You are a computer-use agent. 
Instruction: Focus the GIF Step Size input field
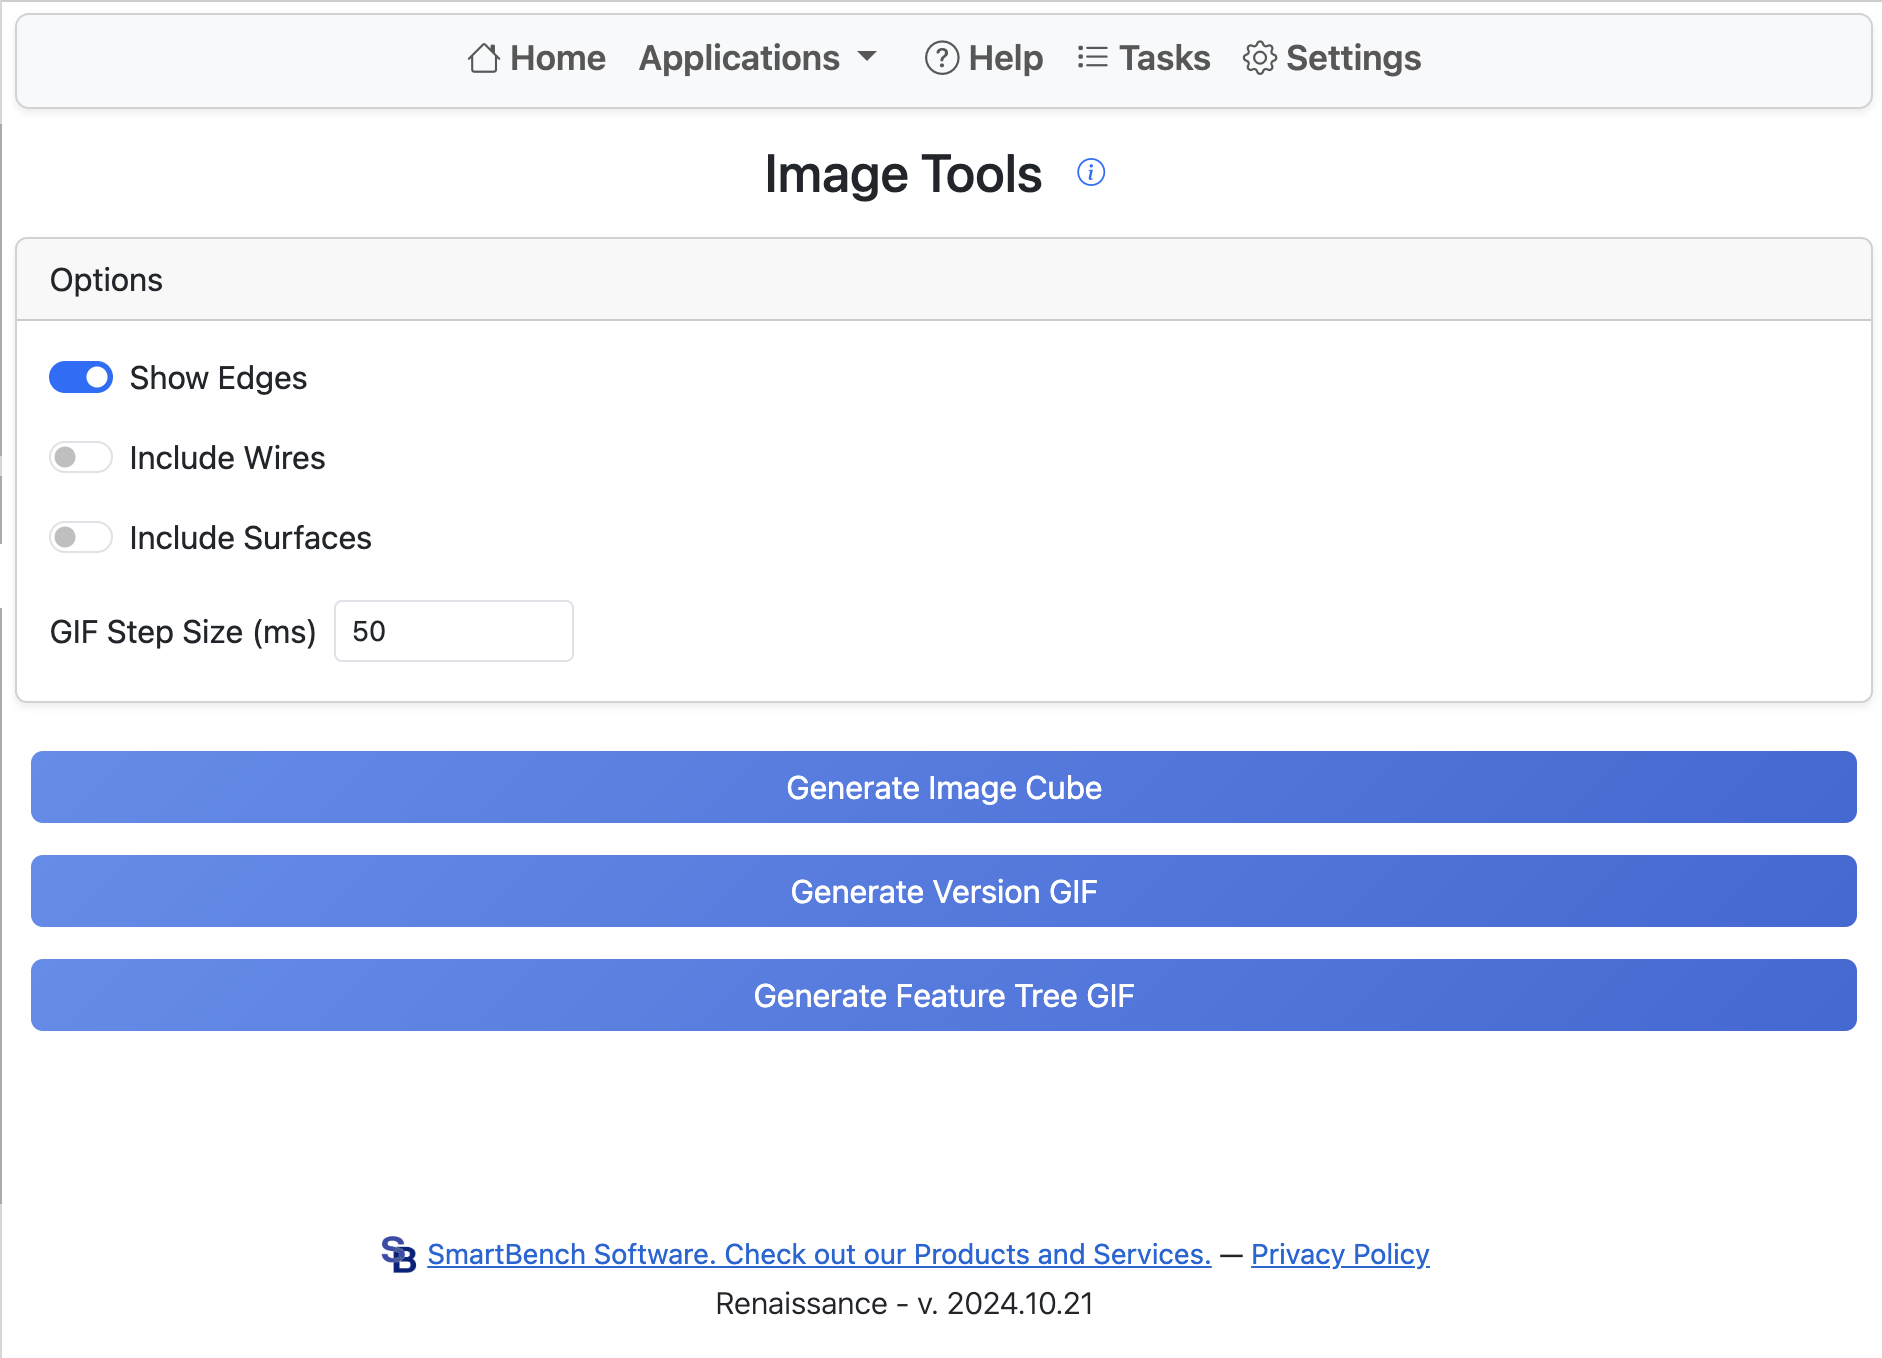click(x=453, y=631)
